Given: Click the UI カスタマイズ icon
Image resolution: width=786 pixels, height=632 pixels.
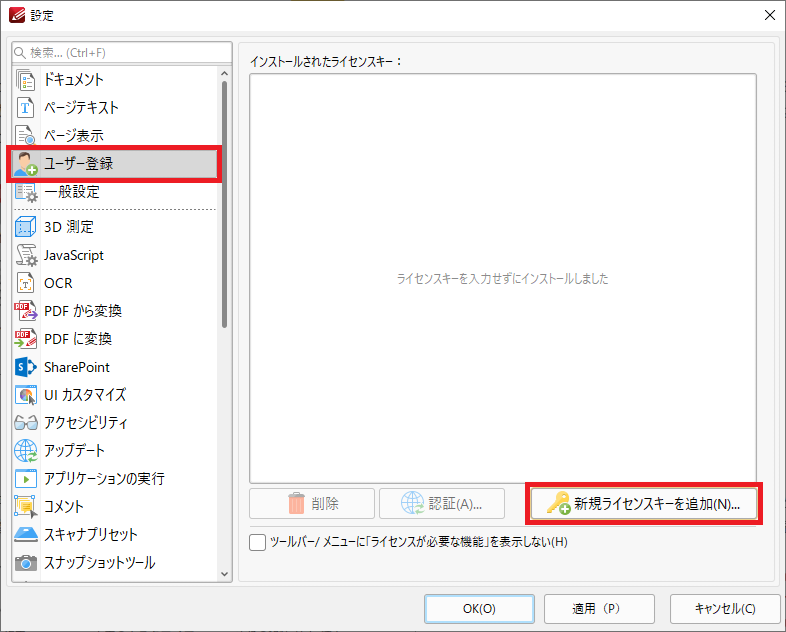Looking at the screenshot, I should [26, 395].
